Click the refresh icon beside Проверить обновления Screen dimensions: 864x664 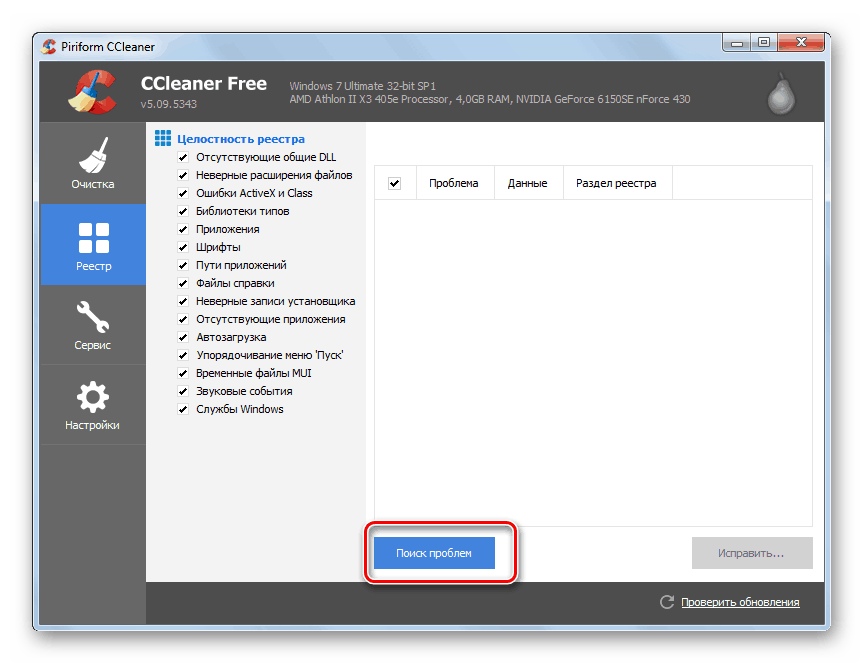click(667, 602)
